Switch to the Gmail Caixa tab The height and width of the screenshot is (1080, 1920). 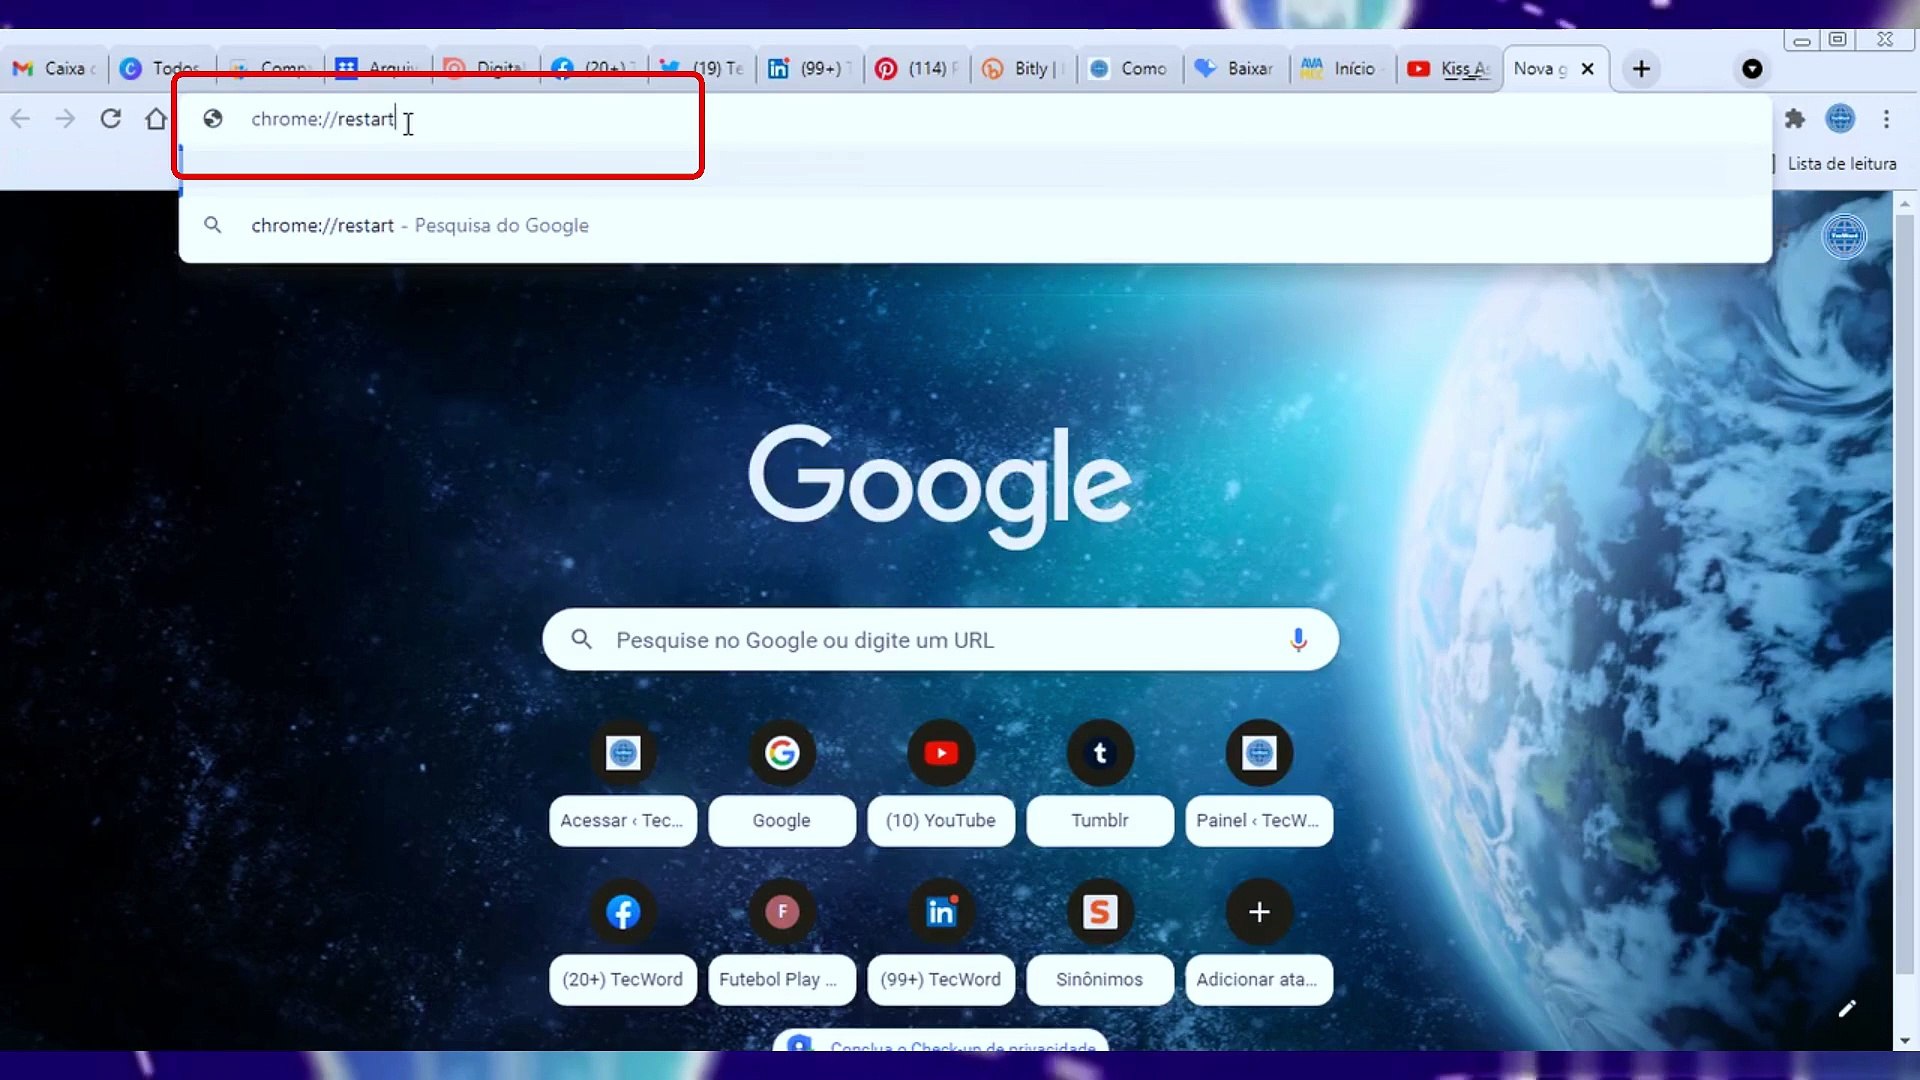click(54, 69)
